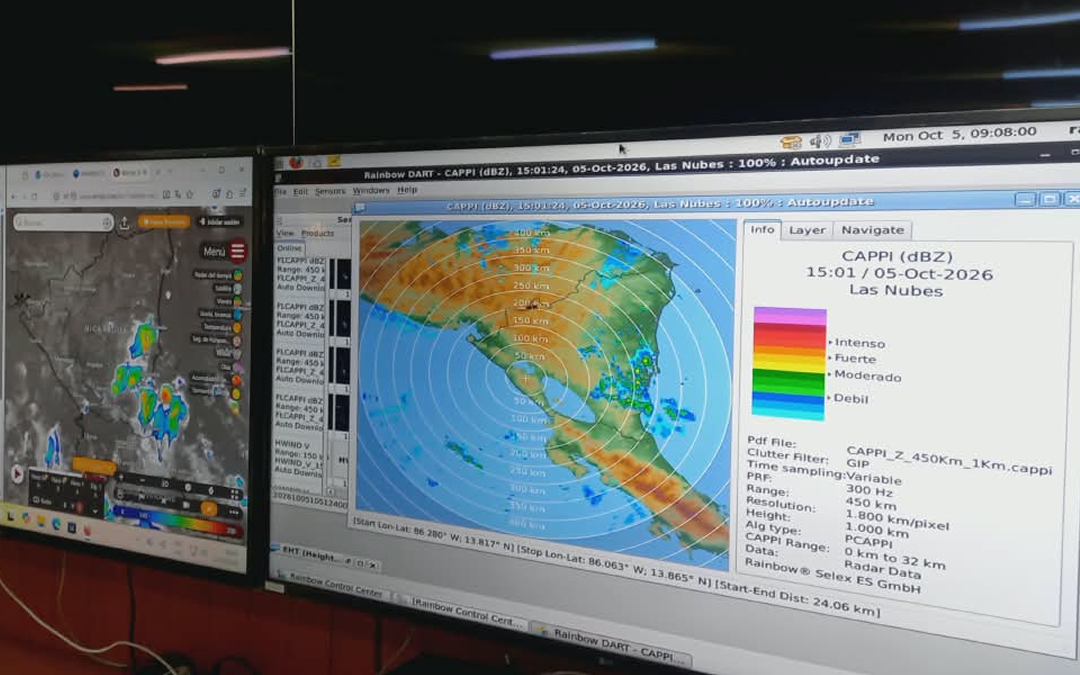Switch to the Info tab
Viewport: 1080px width, 675px height.
pos(762,229)
